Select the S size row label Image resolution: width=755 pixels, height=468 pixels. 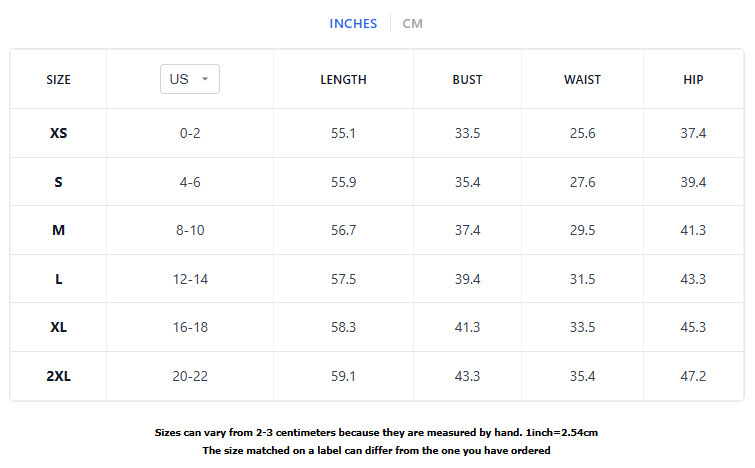click(58, 182)
